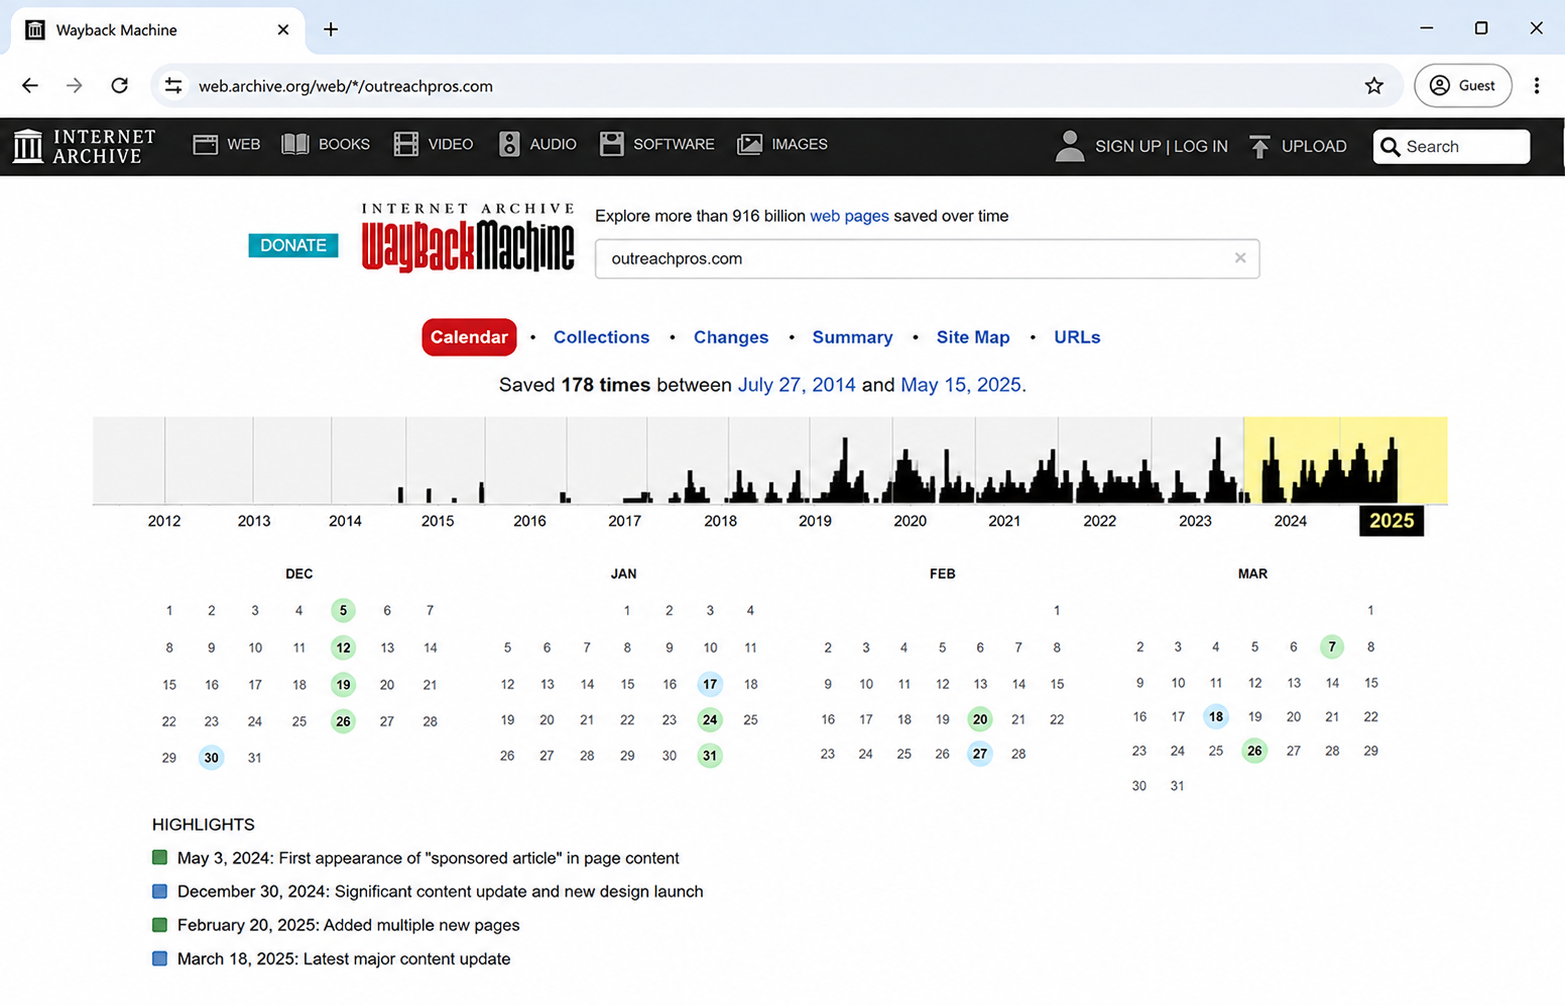Screen dimensions: 1565x1005
Task: Select year 2023 on the timeline
Action: click(x=1195, y=521)
